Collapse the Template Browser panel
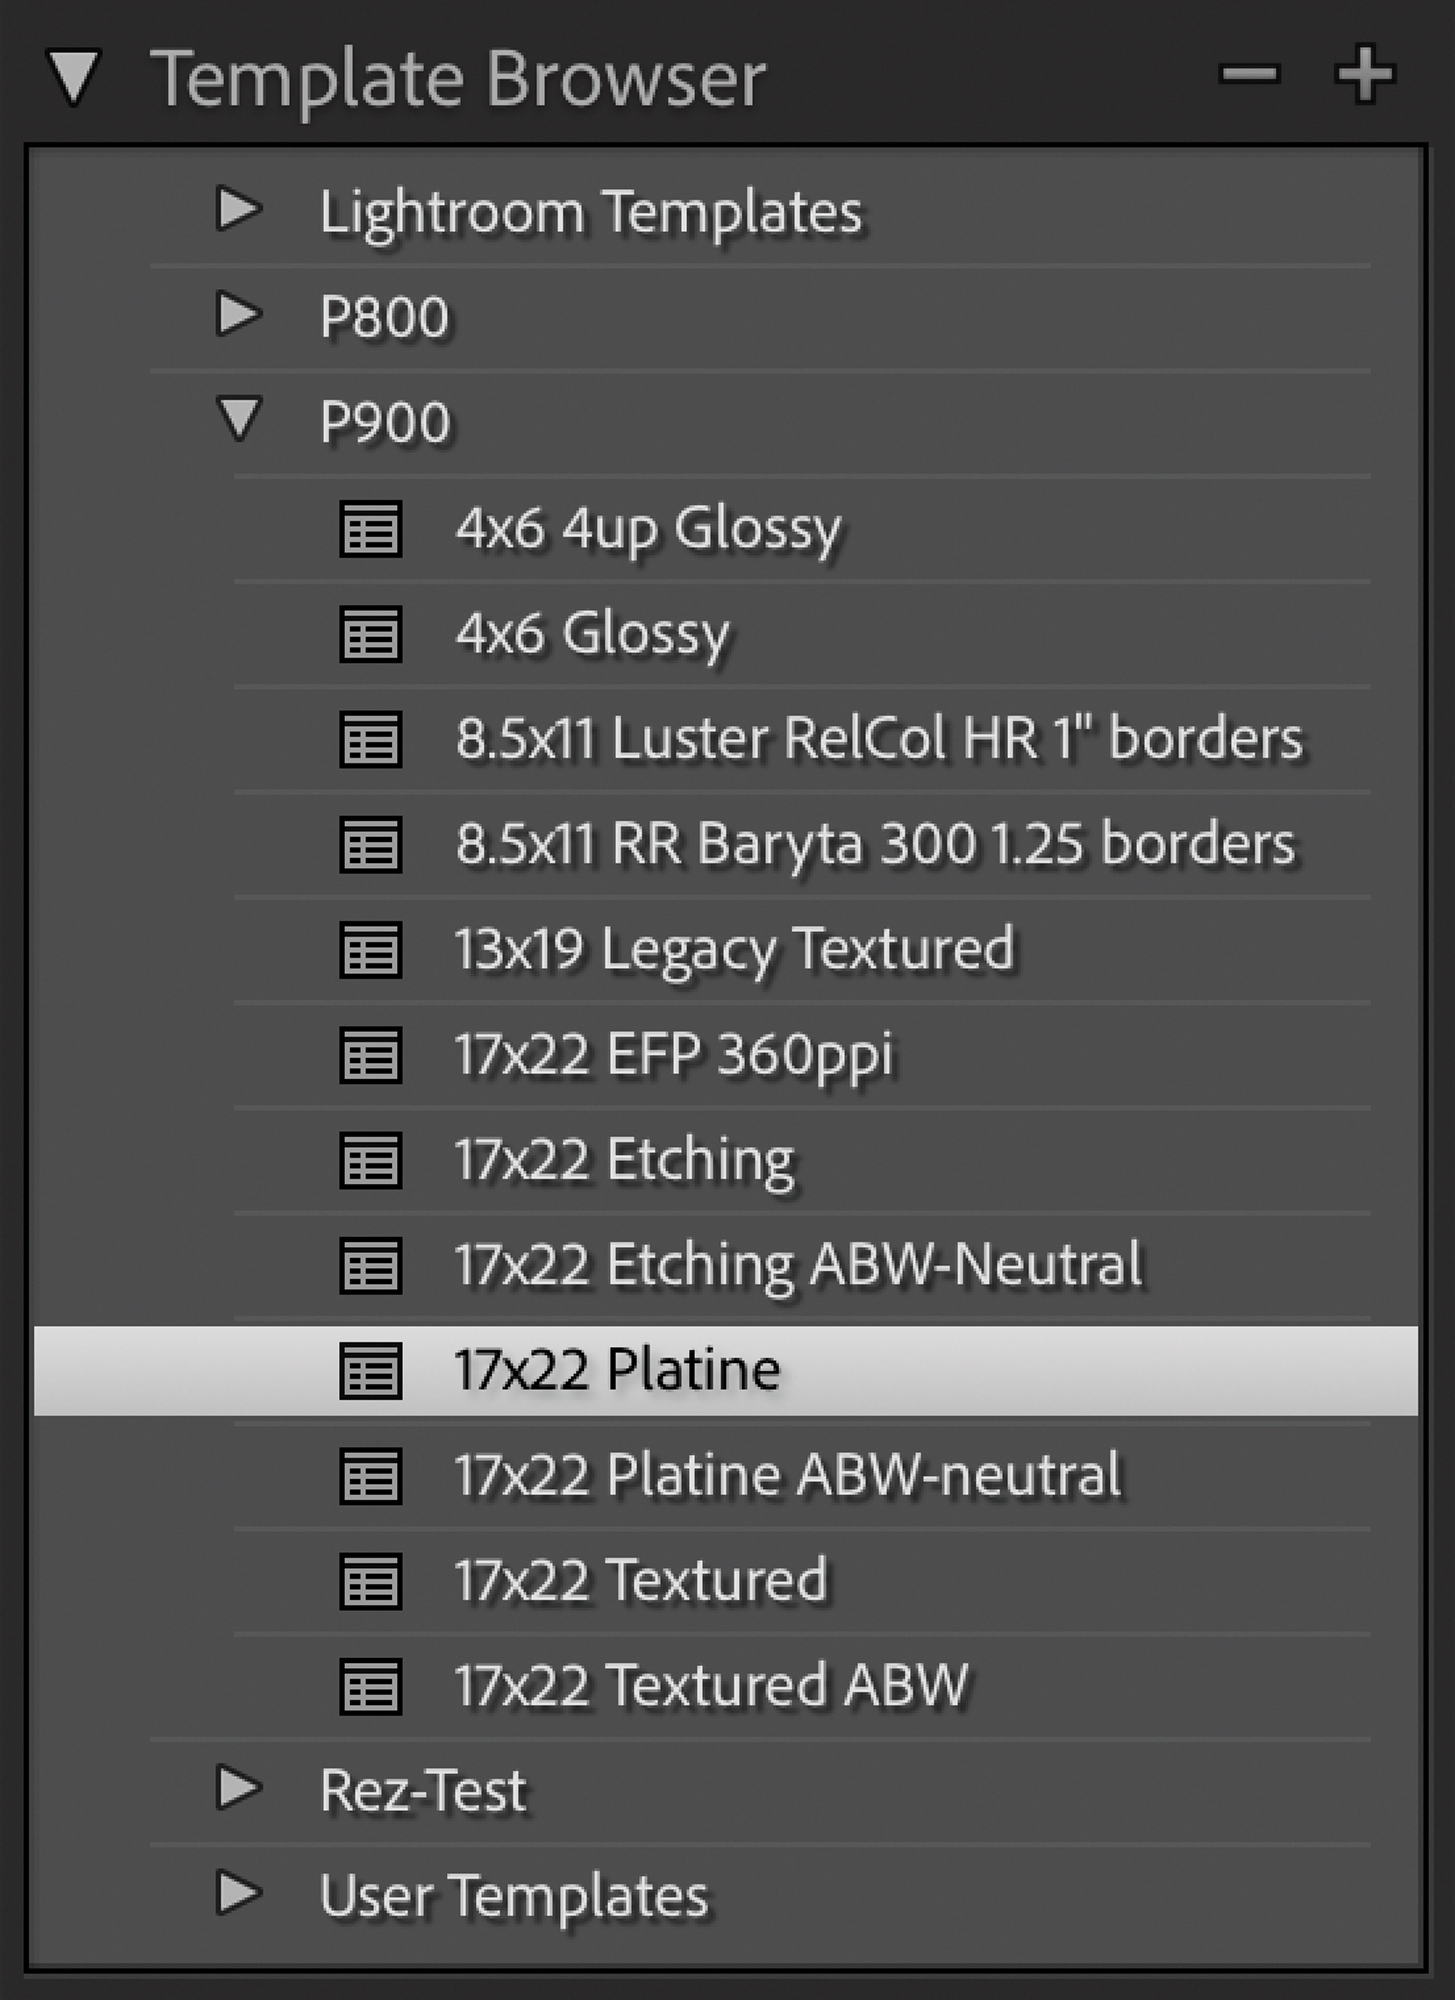1455x2000 pixels. tap(76, 78)
